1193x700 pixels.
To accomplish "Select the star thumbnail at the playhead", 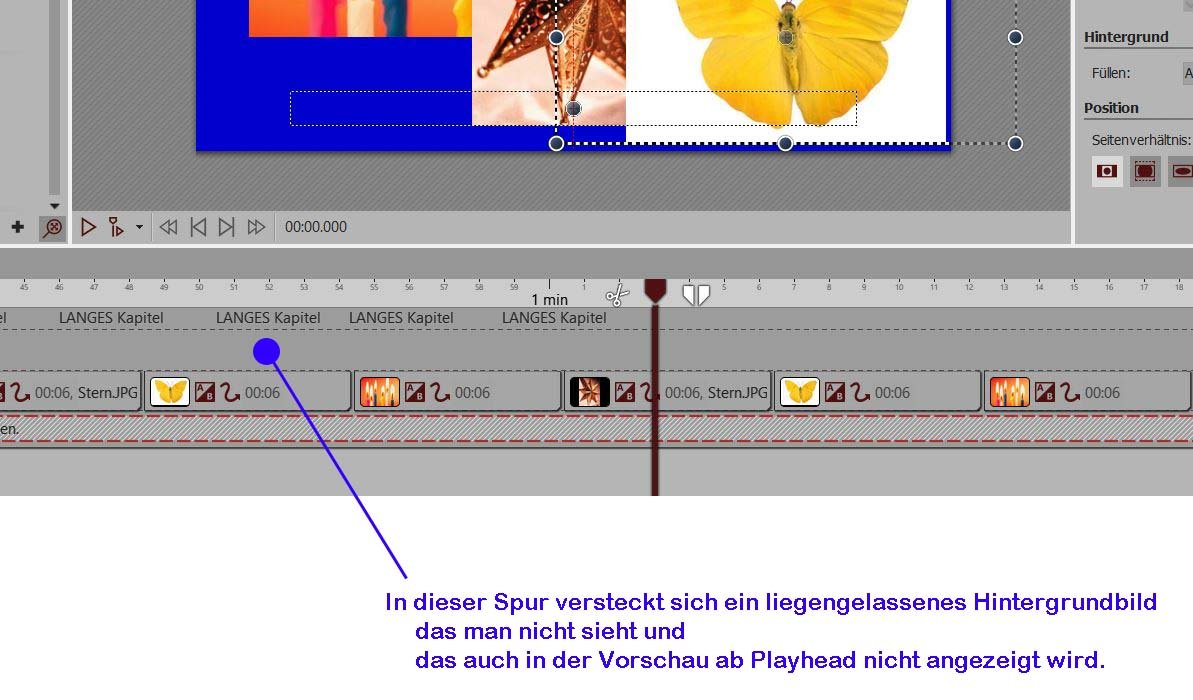I will coord(590,392).
